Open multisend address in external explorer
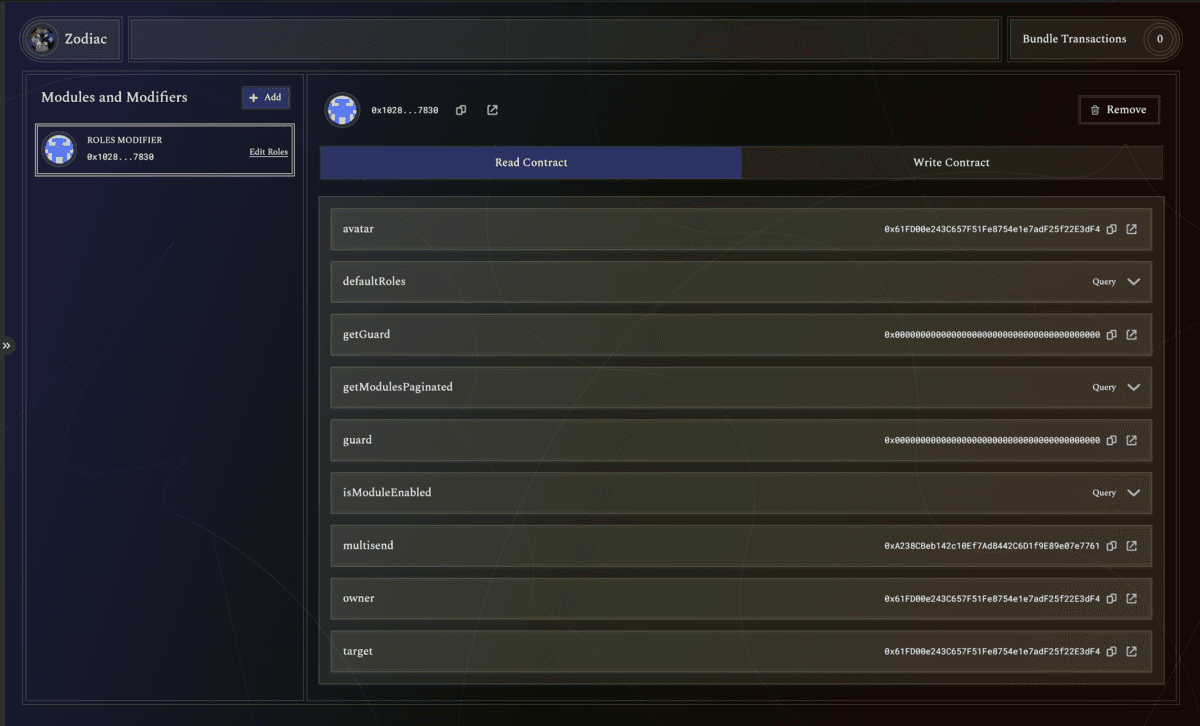This screenshot has height=726, width=1200. (1131, 546)
